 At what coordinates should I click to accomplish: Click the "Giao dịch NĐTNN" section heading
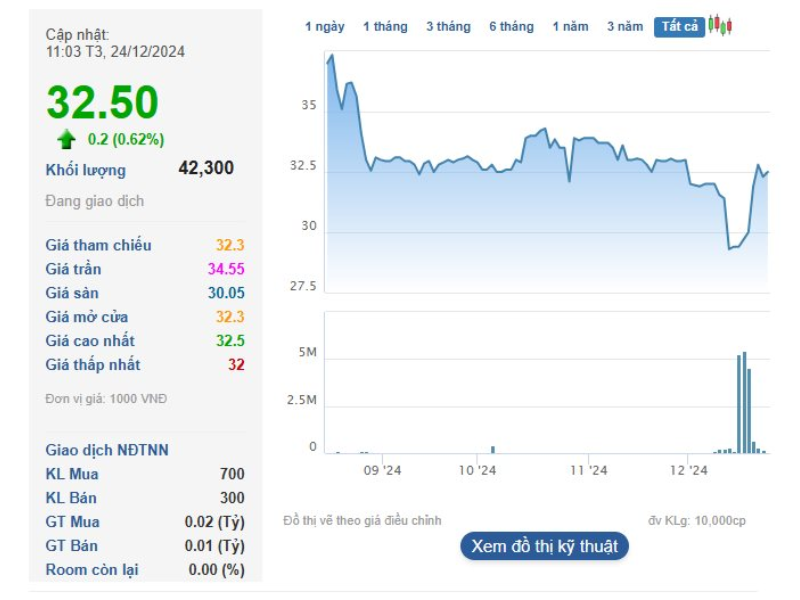tap(107, 450)
